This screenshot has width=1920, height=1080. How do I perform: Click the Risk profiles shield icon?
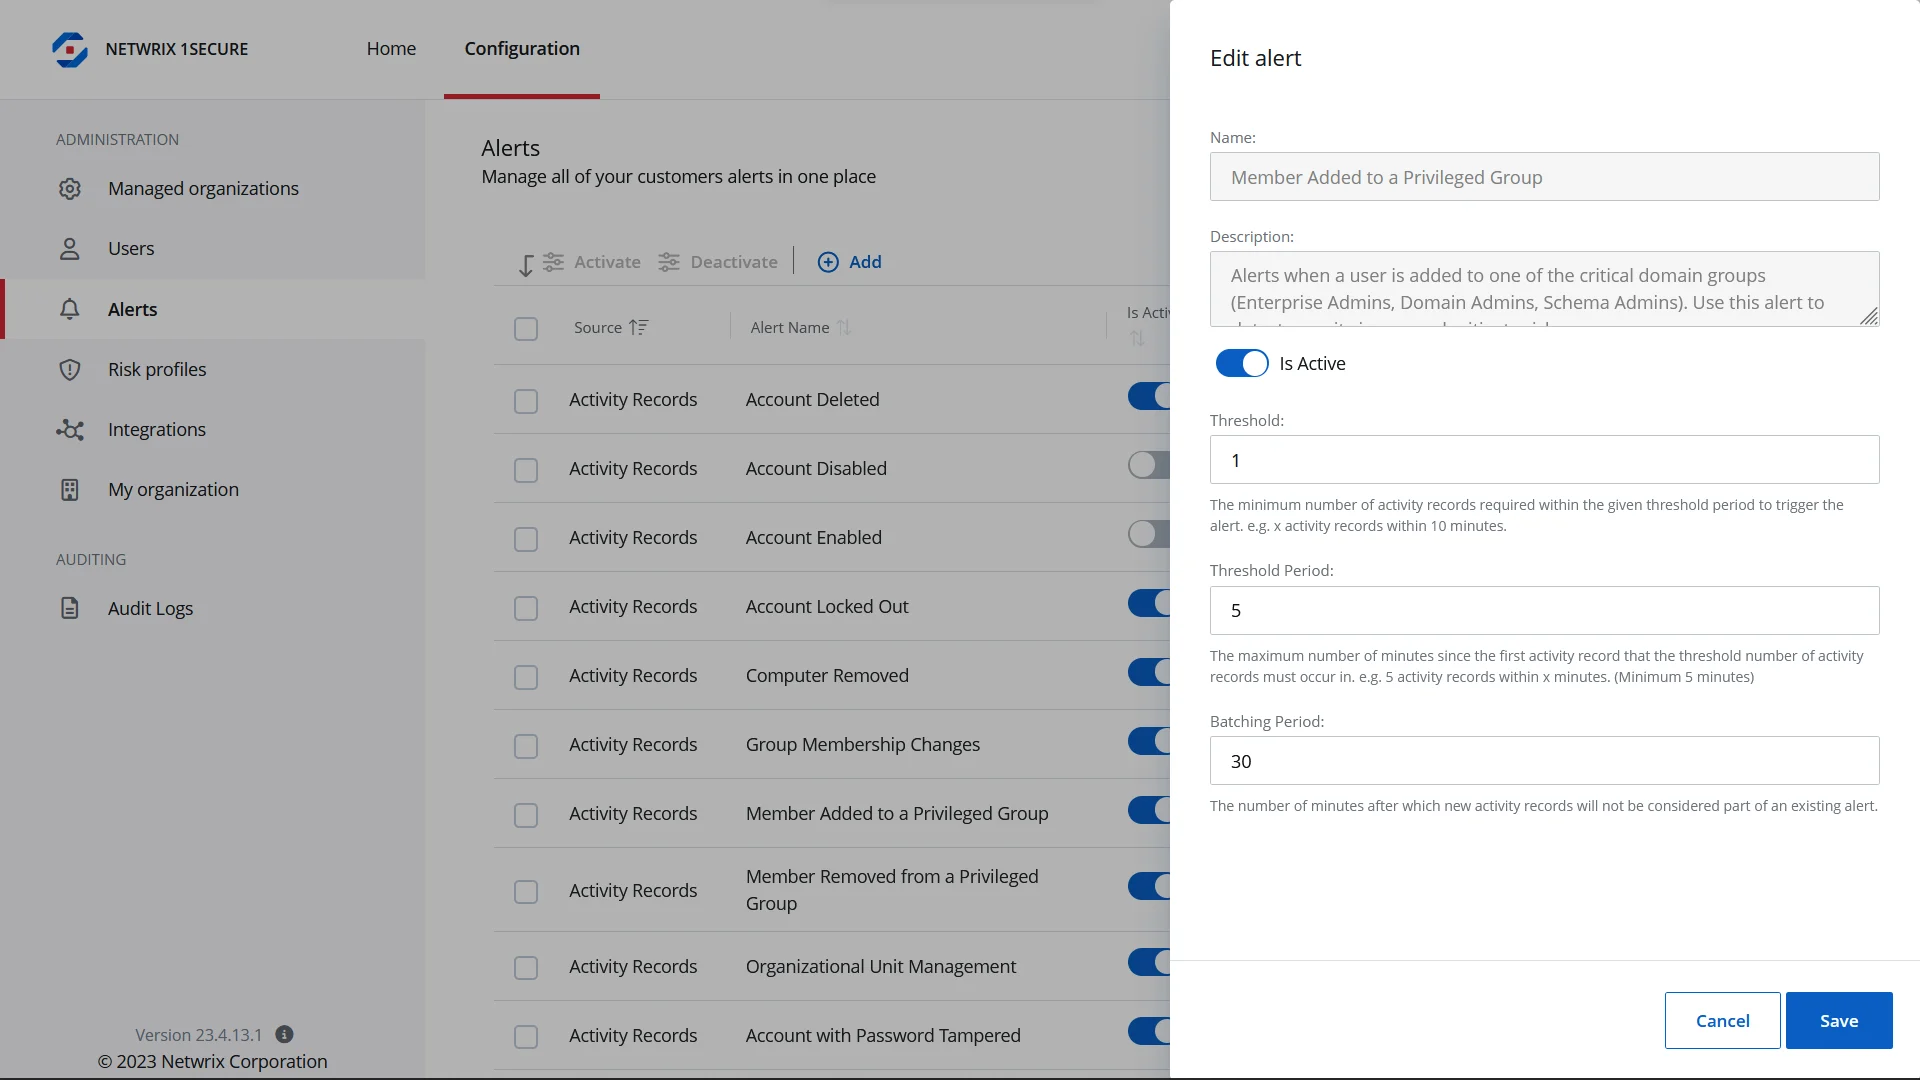click(x=69, y=369)
